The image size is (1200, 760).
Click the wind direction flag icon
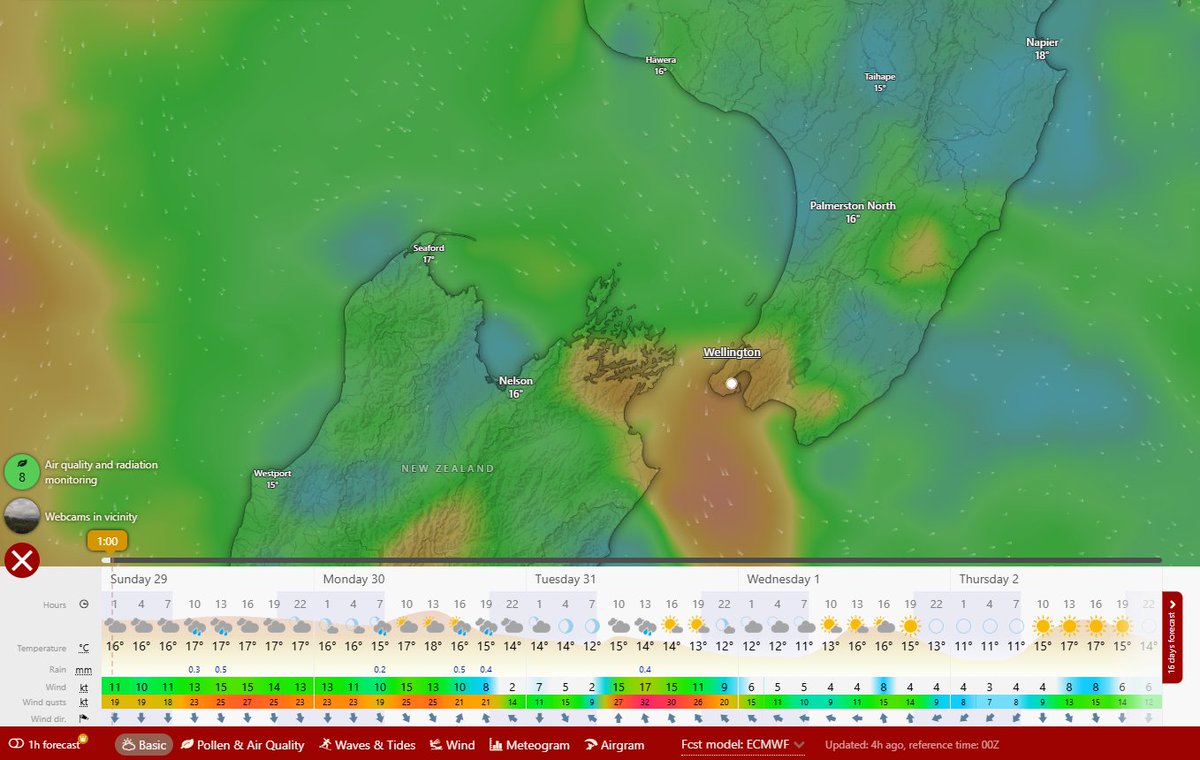pos(84,718)
